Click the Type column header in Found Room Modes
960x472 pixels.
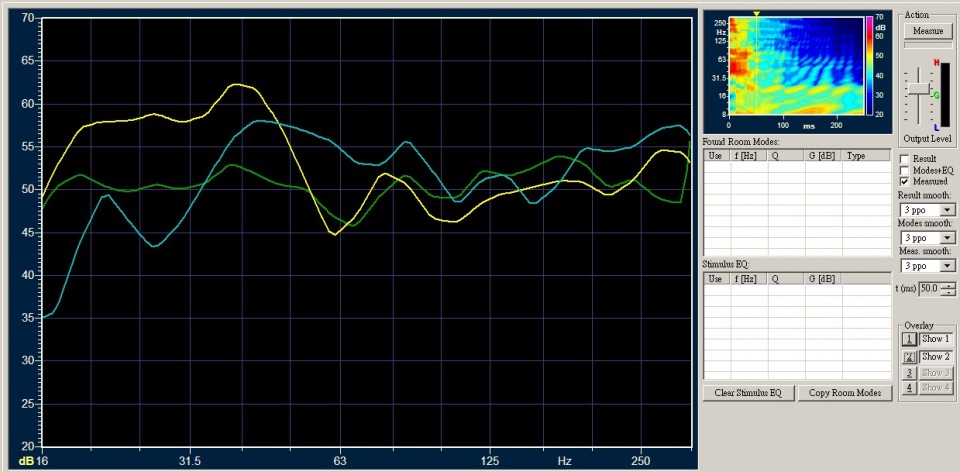point(866,156)
